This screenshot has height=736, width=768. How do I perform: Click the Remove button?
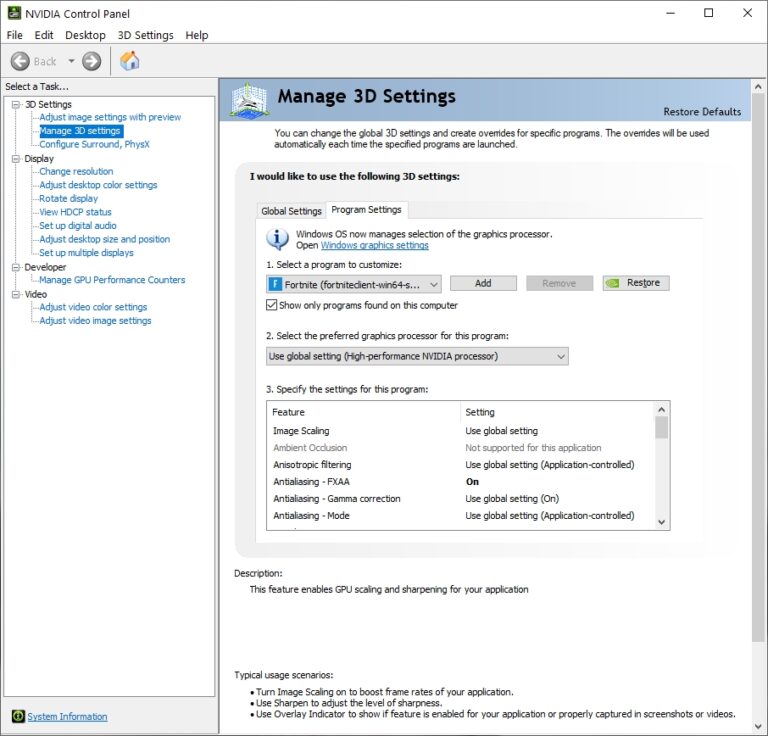[559, 283]
